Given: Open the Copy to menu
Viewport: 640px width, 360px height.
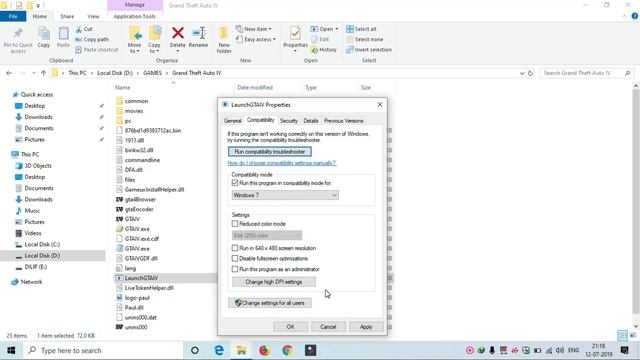Looking at the screenshot, I should (x=154, y=40).
